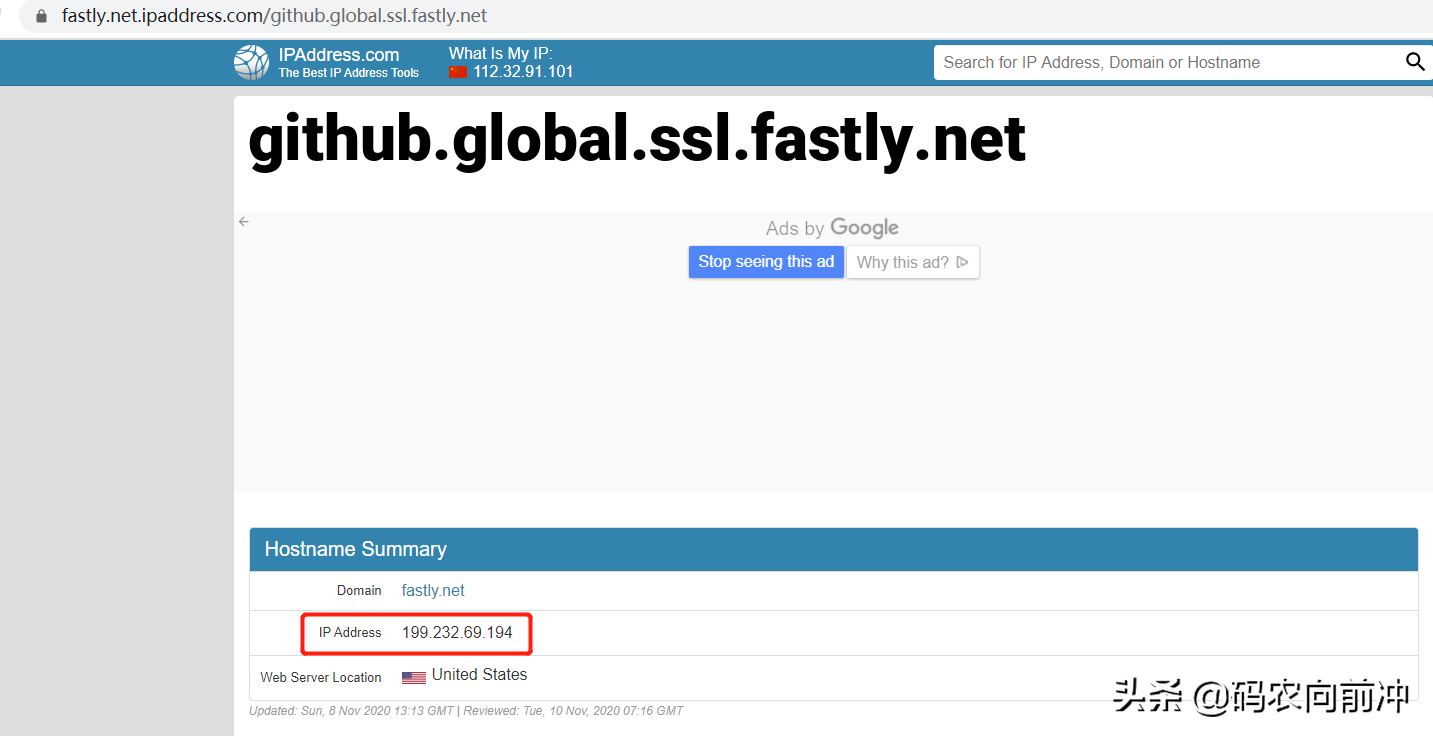Click the search magnifier icon
Screen dimensions: 1433x736
(1415, 62)
